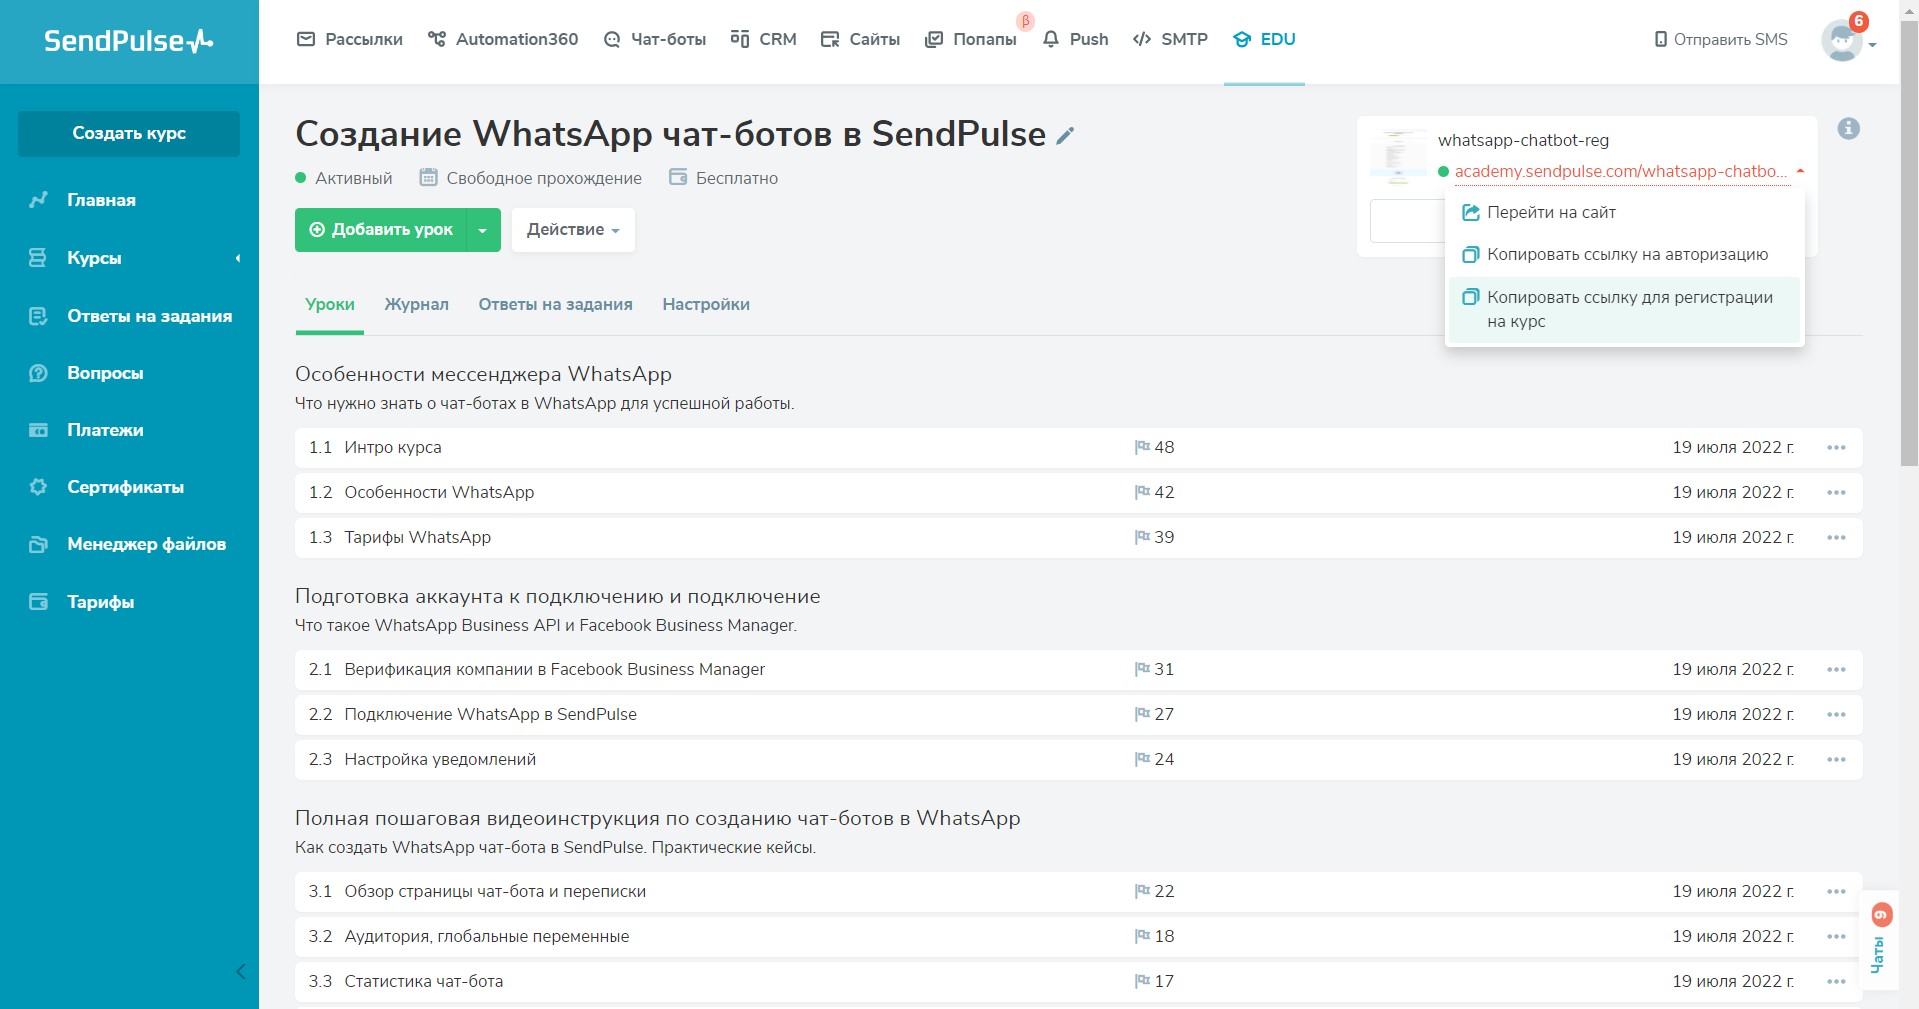Click Отправить SMS link

[1721, 39]
